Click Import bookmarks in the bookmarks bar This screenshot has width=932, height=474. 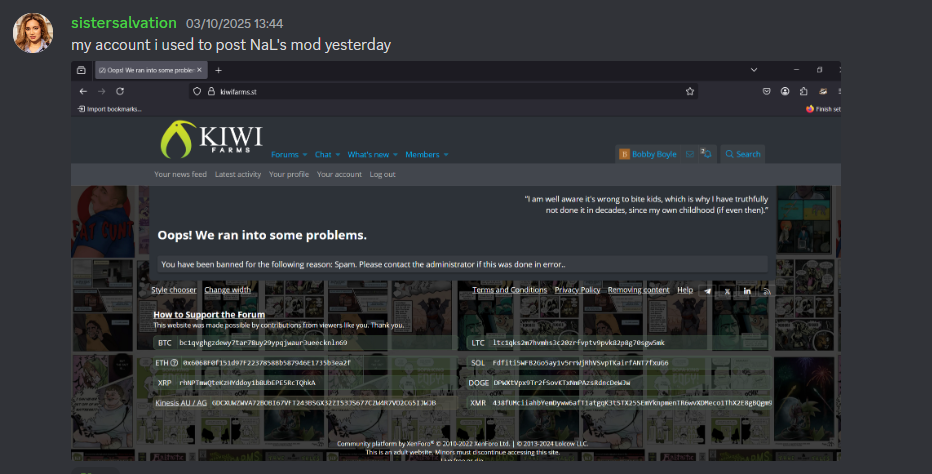point(110,109)
